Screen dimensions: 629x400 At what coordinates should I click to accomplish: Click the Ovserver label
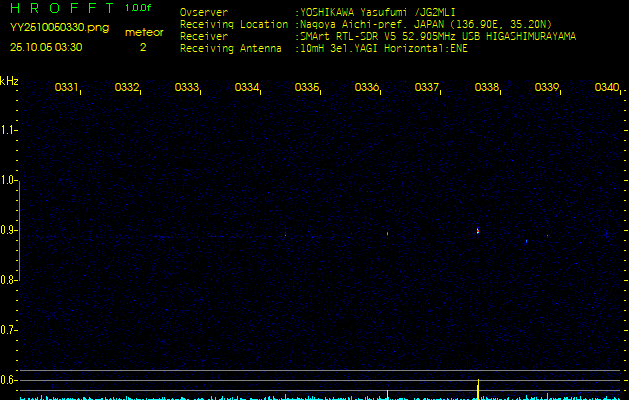click(204, 12)
